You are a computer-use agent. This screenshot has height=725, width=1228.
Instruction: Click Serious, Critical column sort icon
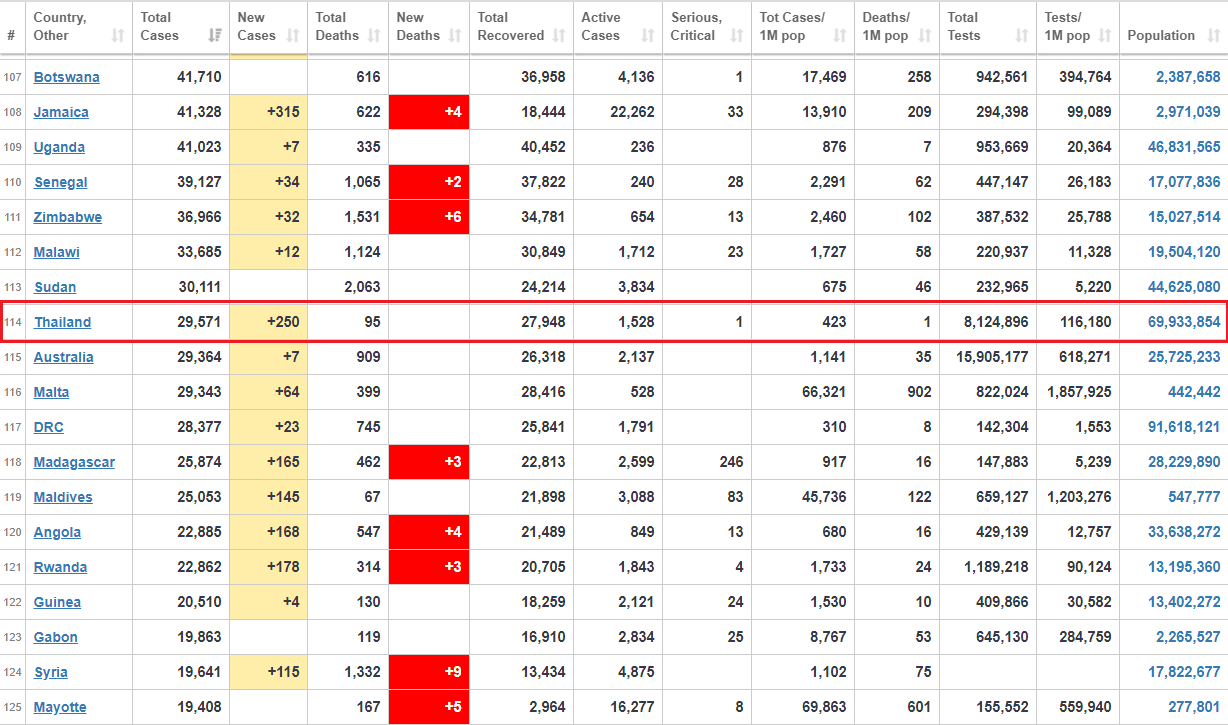click(x=737, y=36)
